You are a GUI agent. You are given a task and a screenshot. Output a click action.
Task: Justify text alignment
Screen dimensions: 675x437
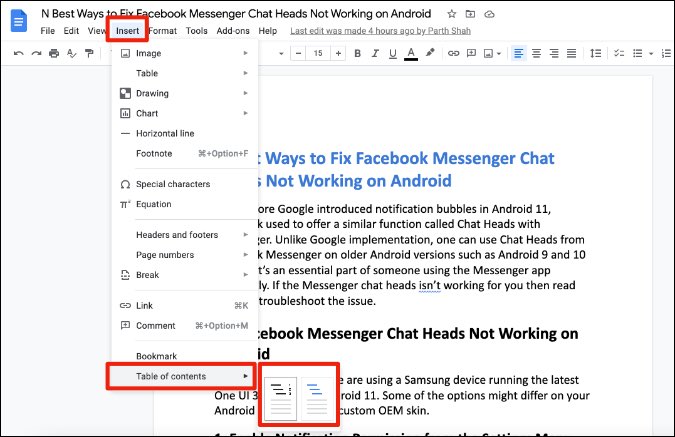point(571,53)
